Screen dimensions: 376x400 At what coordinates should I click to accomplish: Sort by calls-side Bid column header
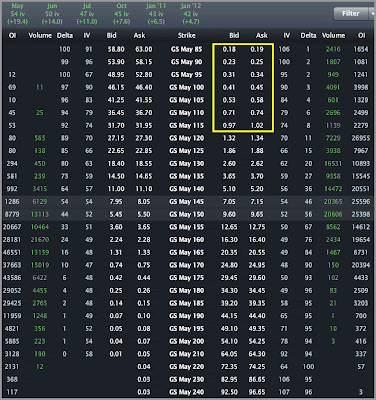[111, 35]
